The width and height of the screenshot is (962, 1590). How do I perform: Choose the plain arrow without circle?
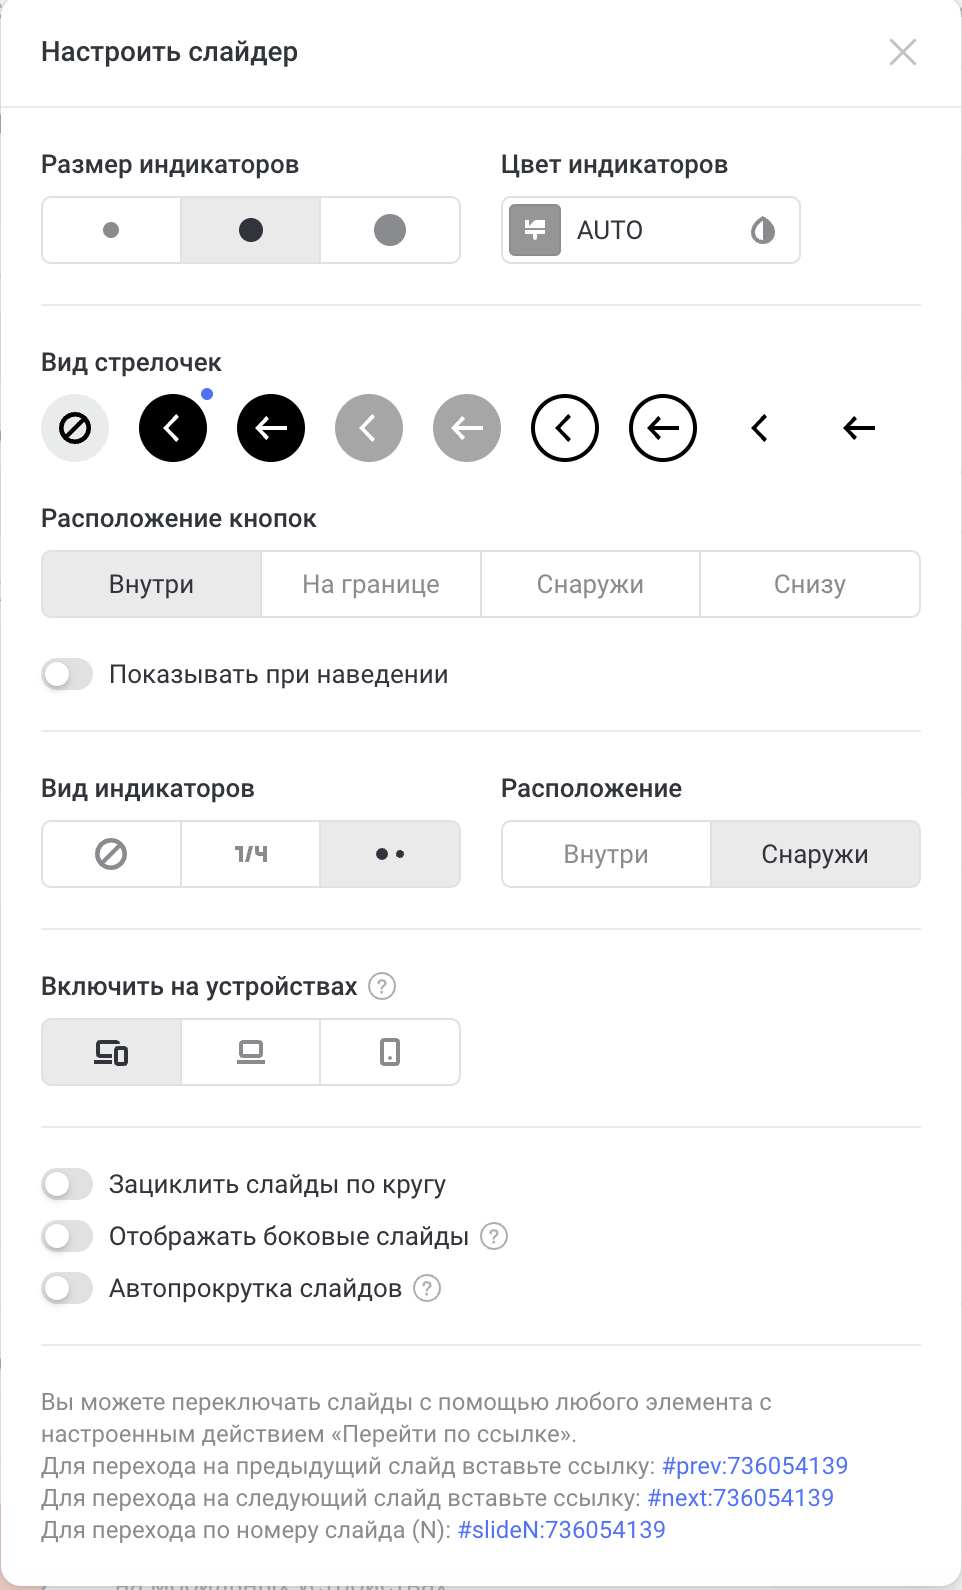pyautogui.click(x=859, y=428)
